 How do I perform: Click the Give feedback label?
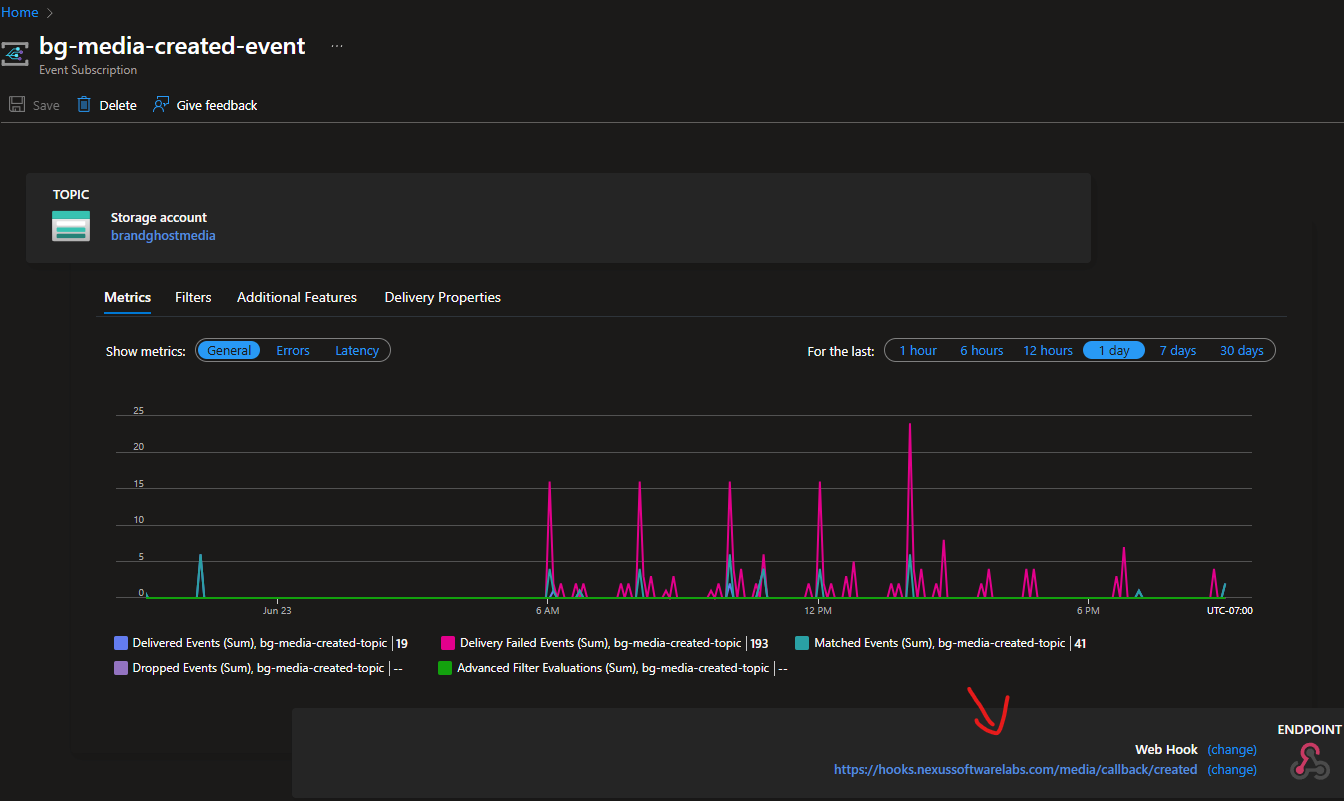[x=217, y=105]
